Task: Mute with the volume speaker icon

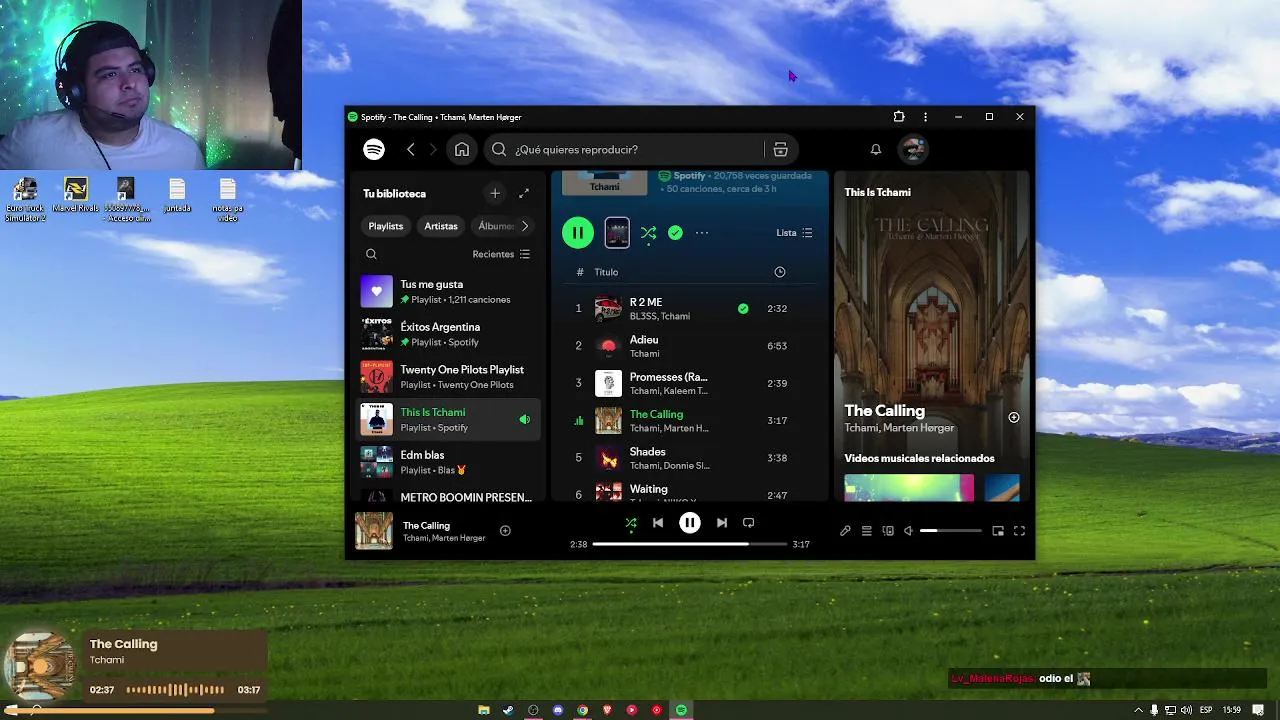Action: point(908,531)
